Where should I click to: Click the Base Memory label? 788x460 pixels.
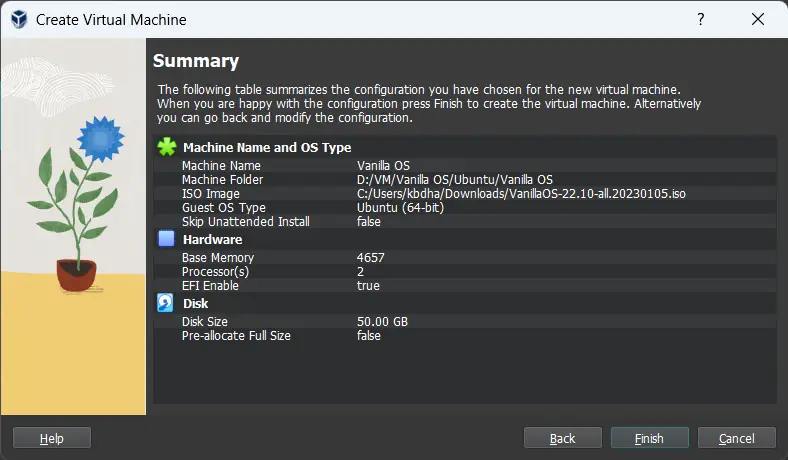218,257
